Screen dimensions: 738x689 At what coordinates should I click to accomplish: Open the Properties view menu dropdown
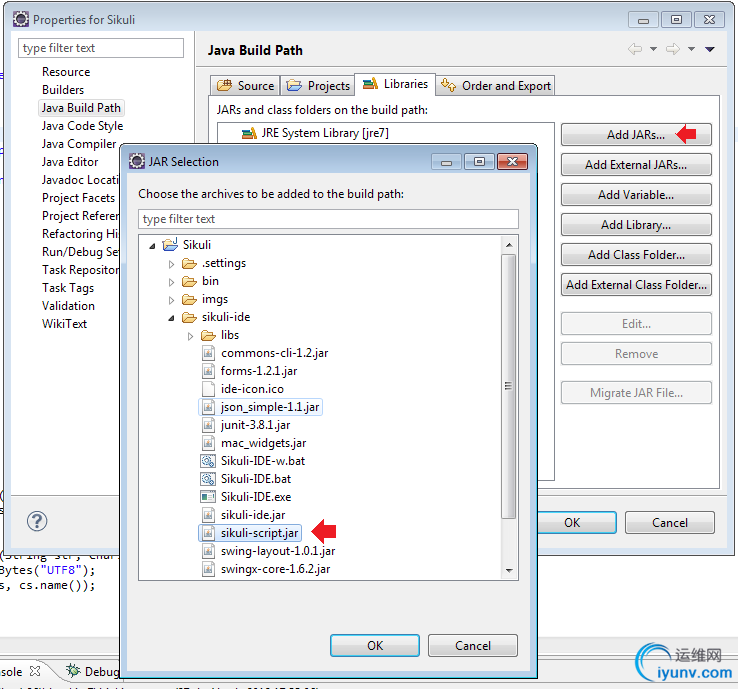pyautogui.click(x=710, y=49)
